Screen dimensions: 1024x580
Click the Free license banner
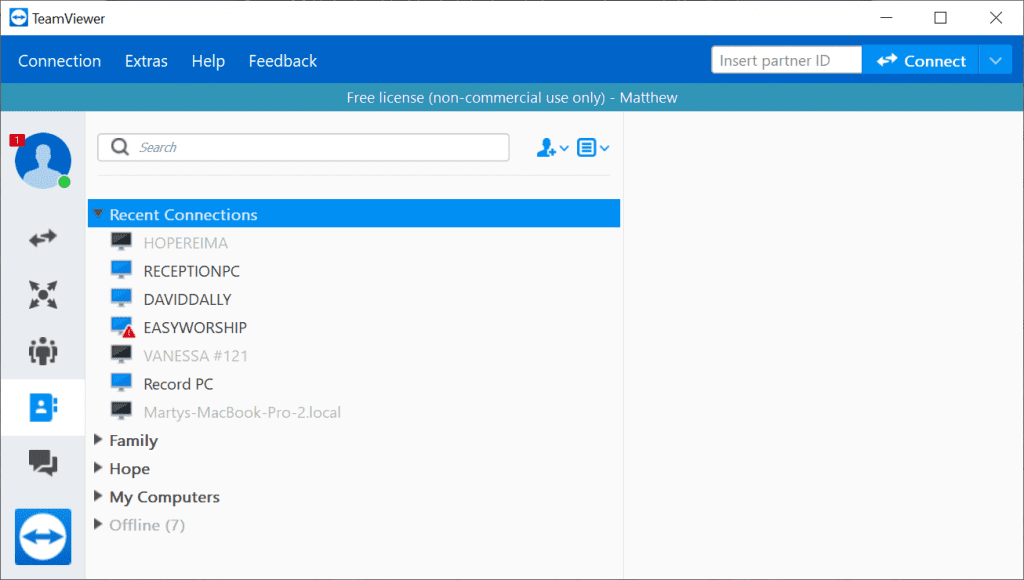tap(512, 97)
